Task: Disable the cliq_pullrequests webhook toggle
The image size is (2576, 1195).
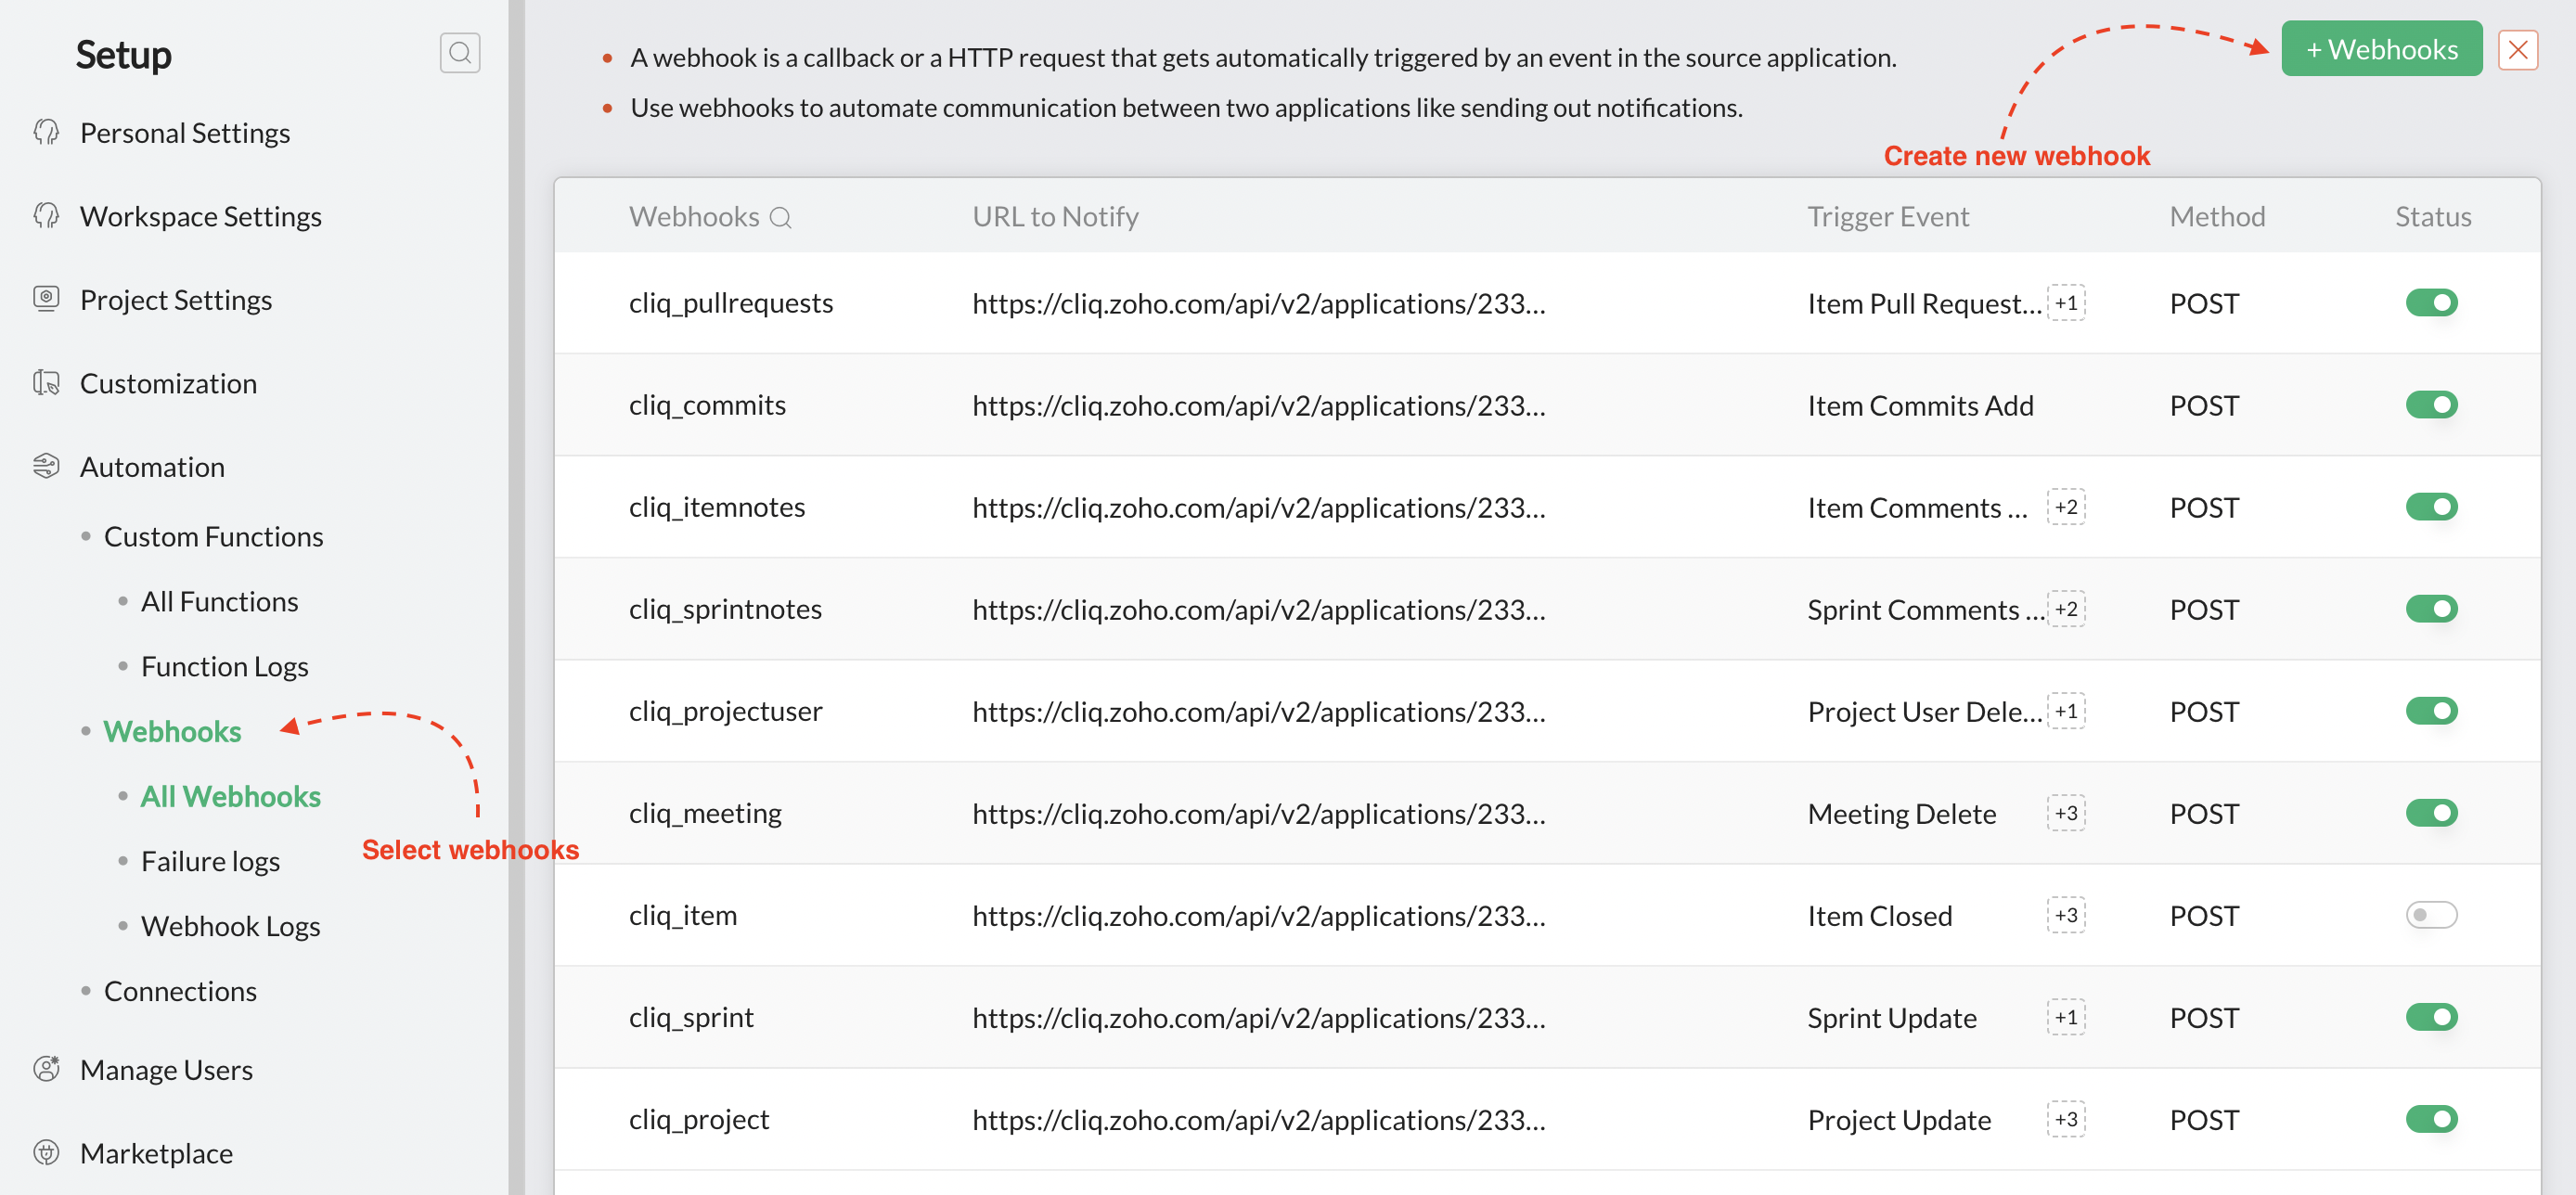Action: coord(2430,302)
